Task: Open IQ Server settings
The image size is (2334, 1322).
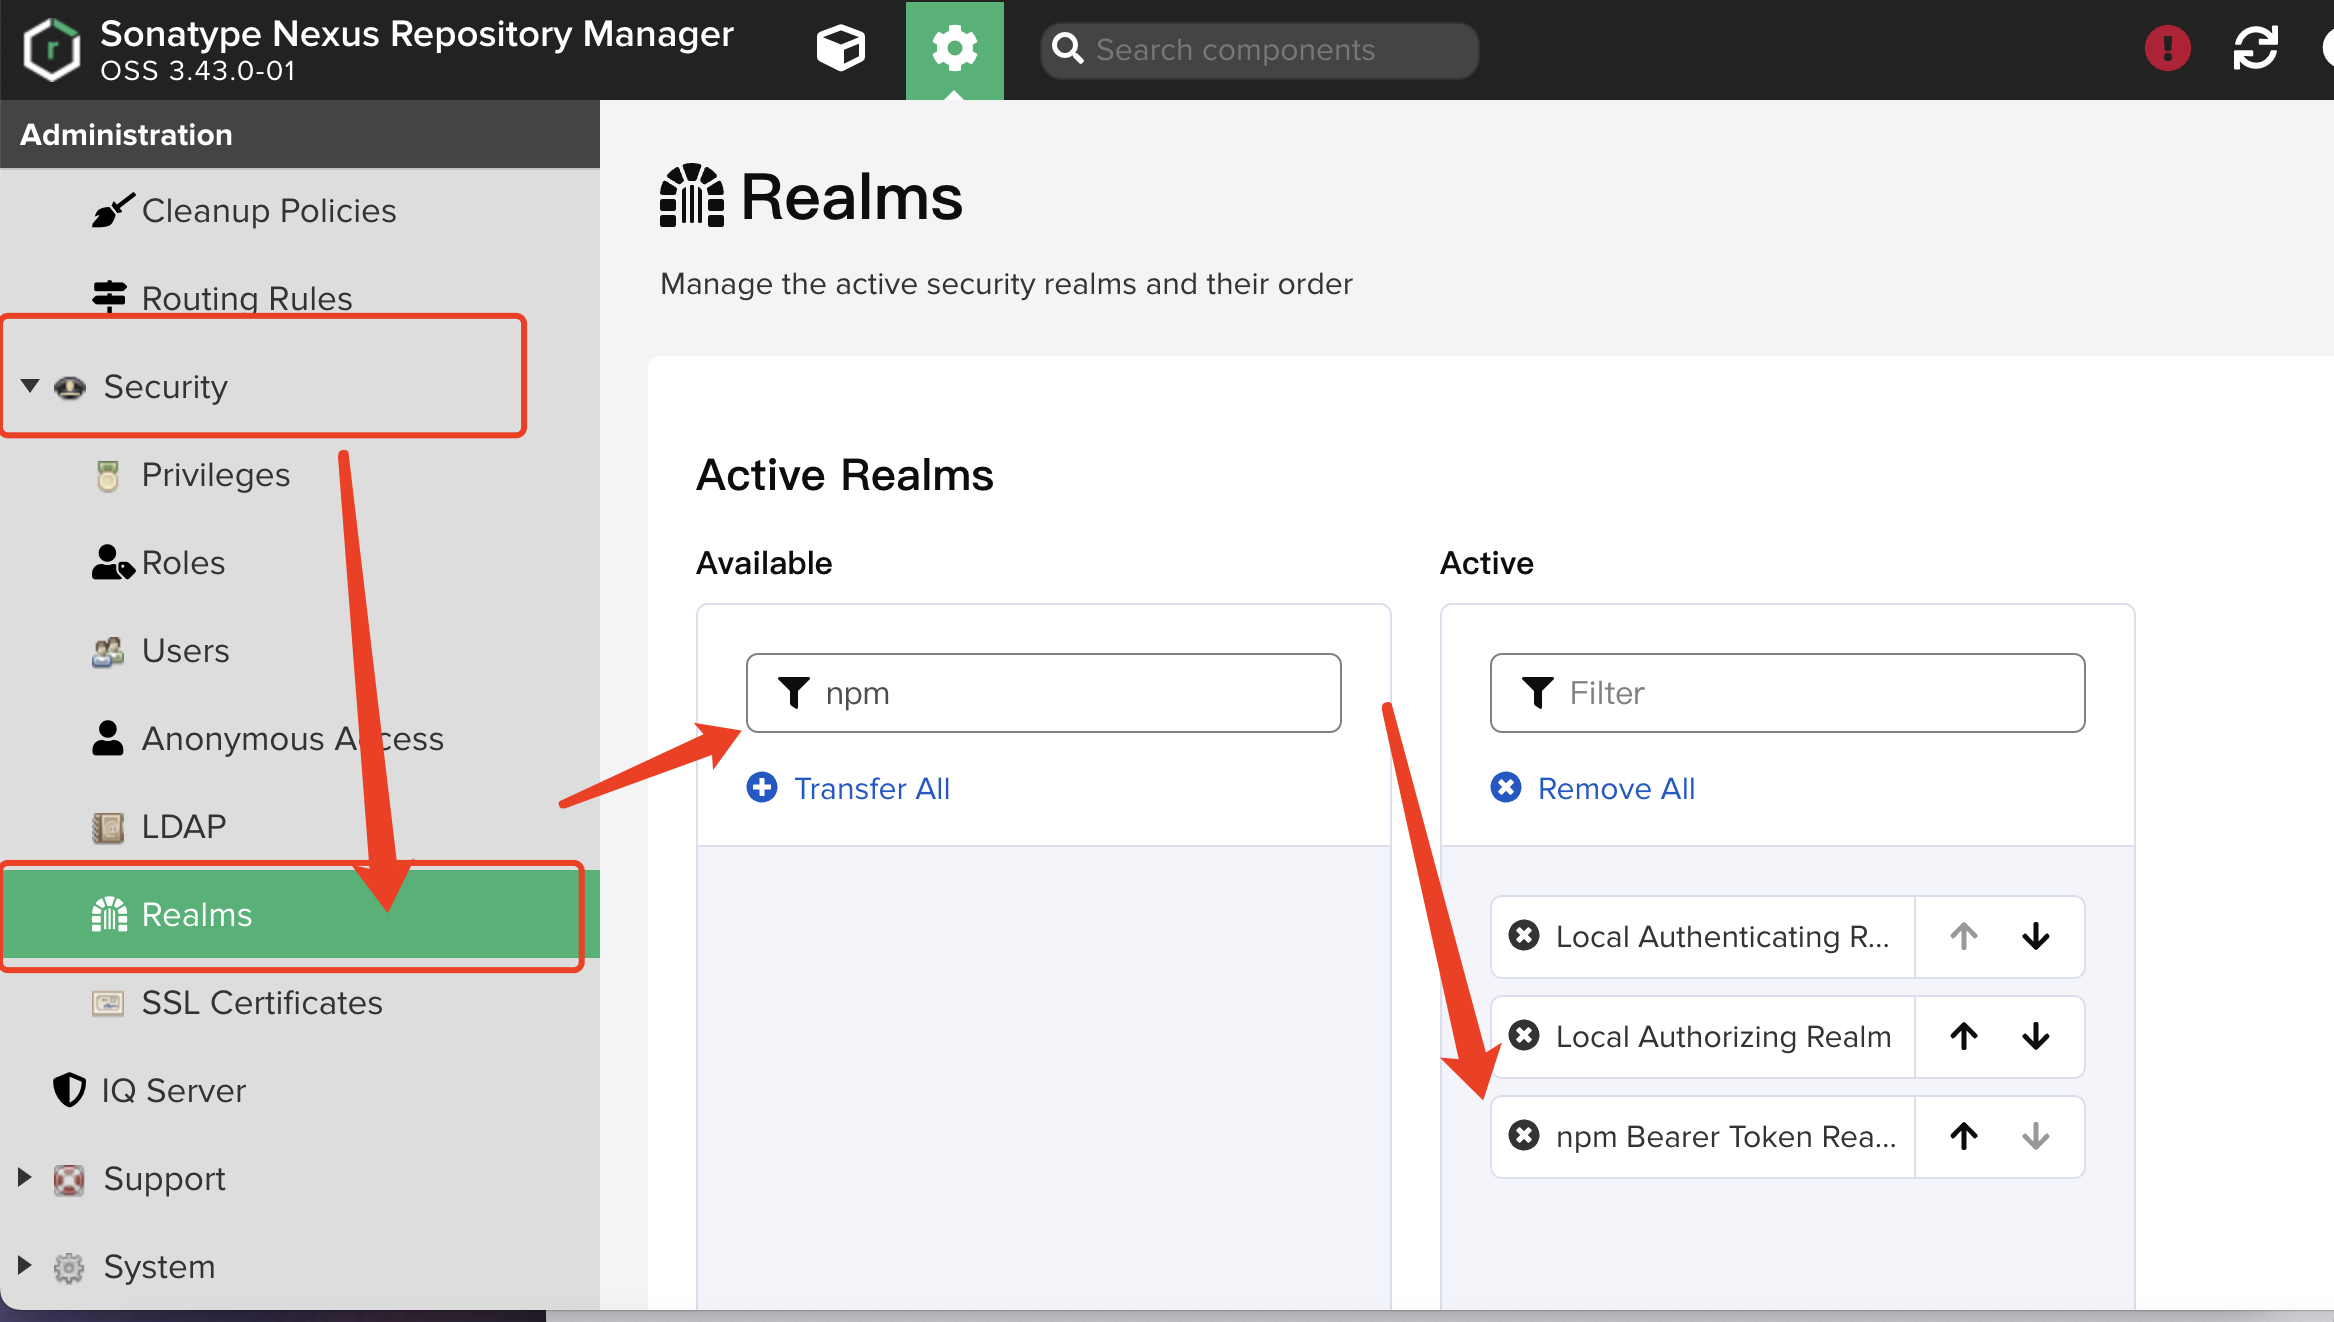Action: pyautogui.click(x=174, y=1091)
